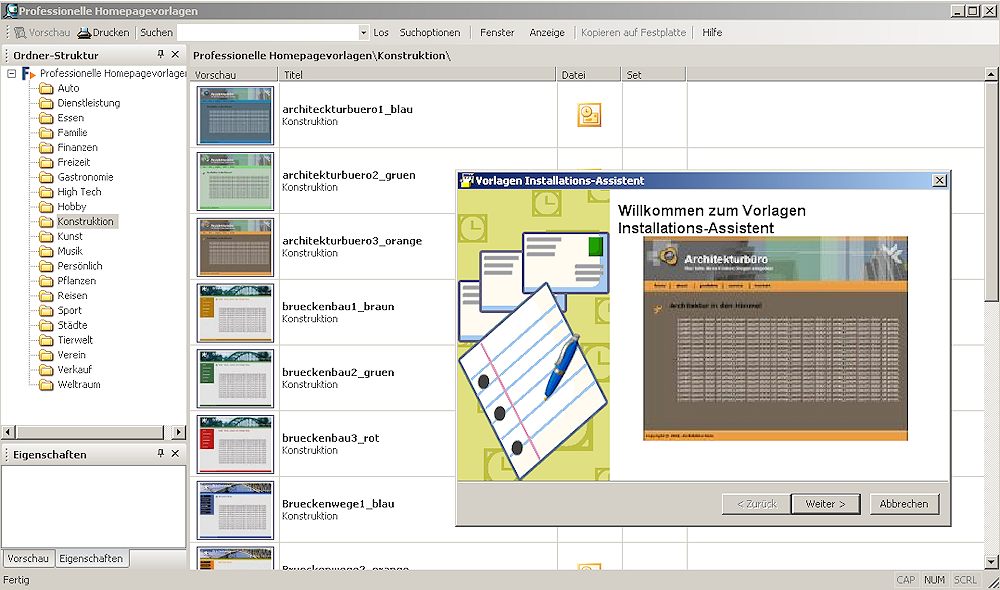Select the Hobby folder icon
Viewport: 1000px width, 590px height.
45,207
